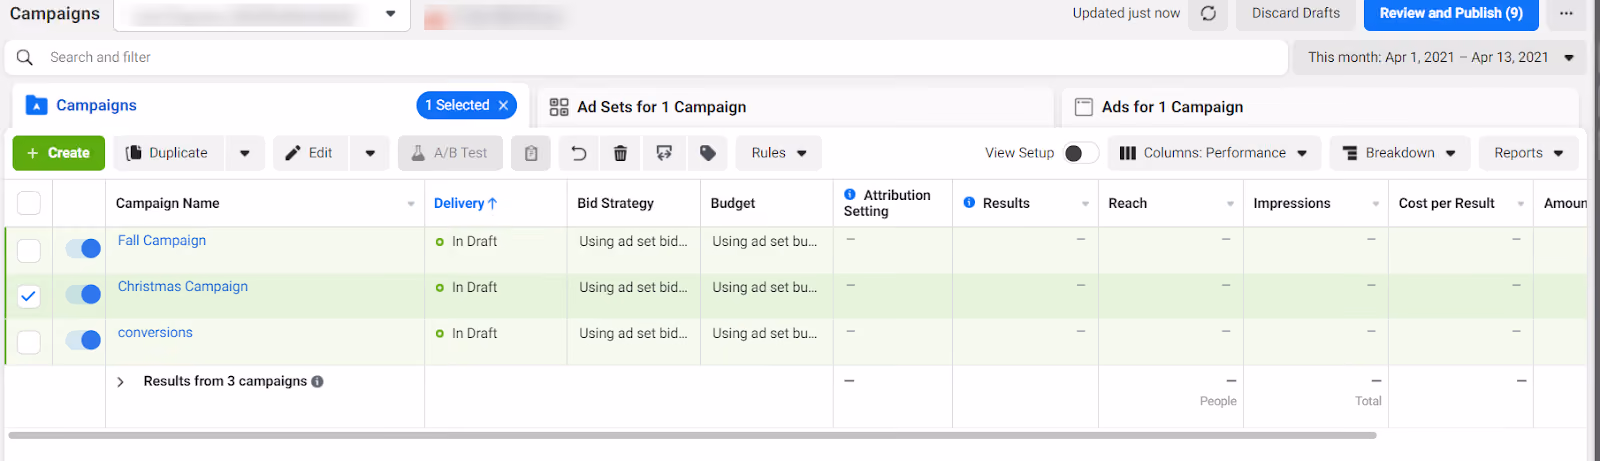Turn on the View Setup toggle

(x=1081, y=153)
